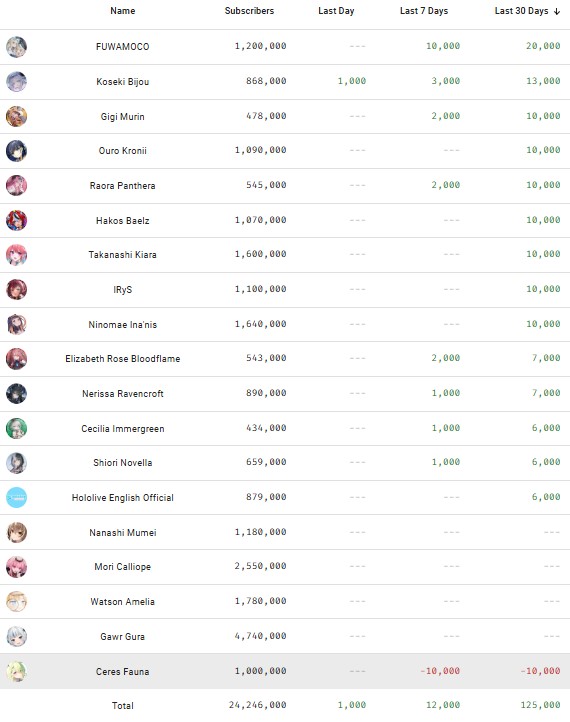
Task: Click Ouro Kronii's avatar thumbnail
Action: (16, 151)
